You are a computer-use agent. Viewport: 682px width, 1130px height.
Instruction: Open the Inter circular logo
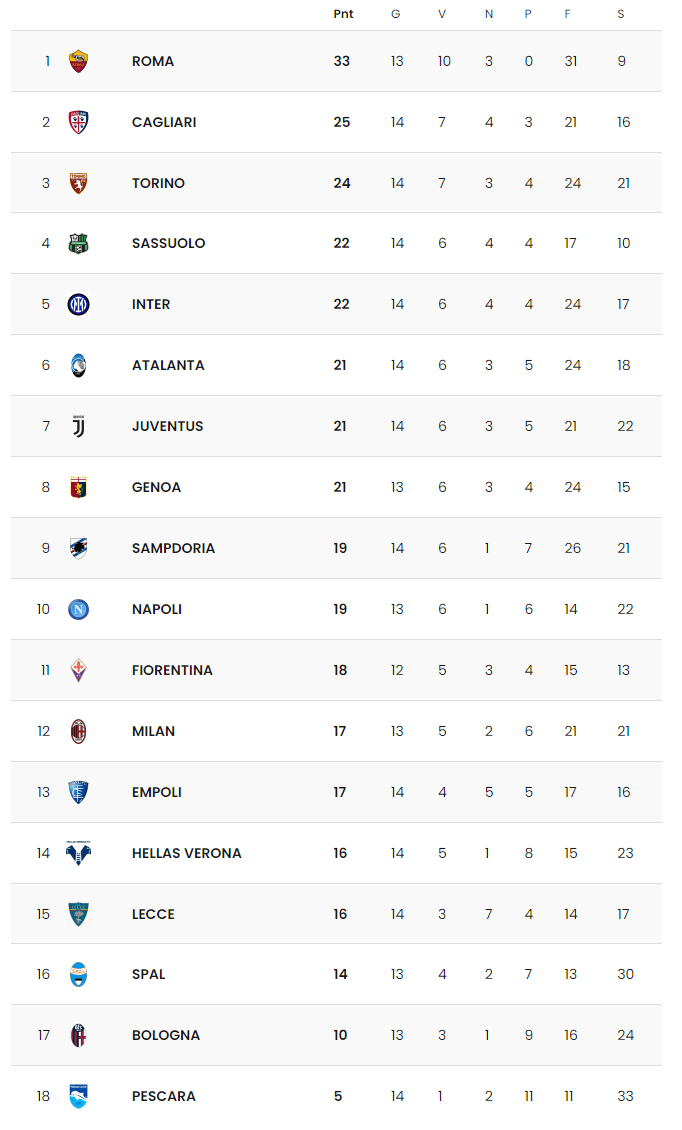coord(79,305)
